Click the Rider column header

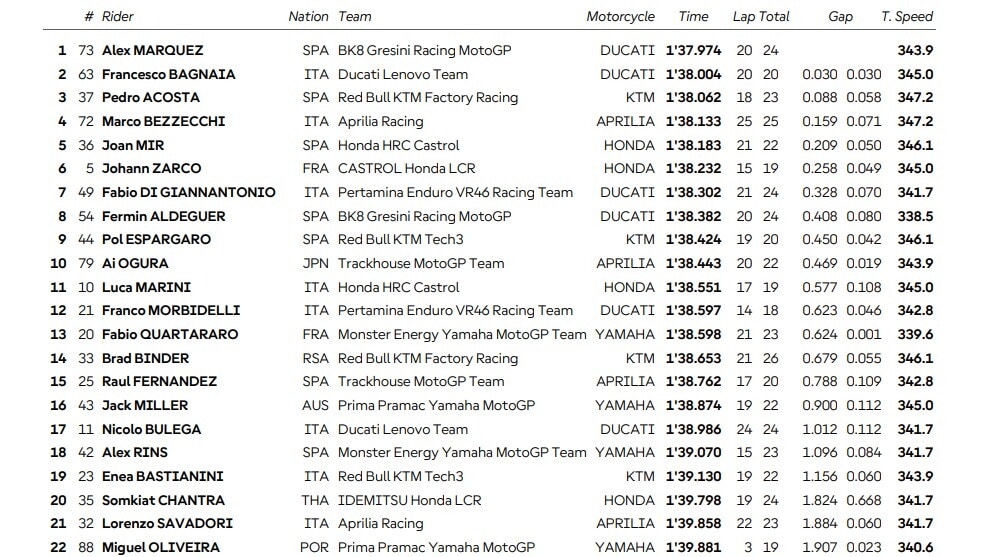(117, 16)
